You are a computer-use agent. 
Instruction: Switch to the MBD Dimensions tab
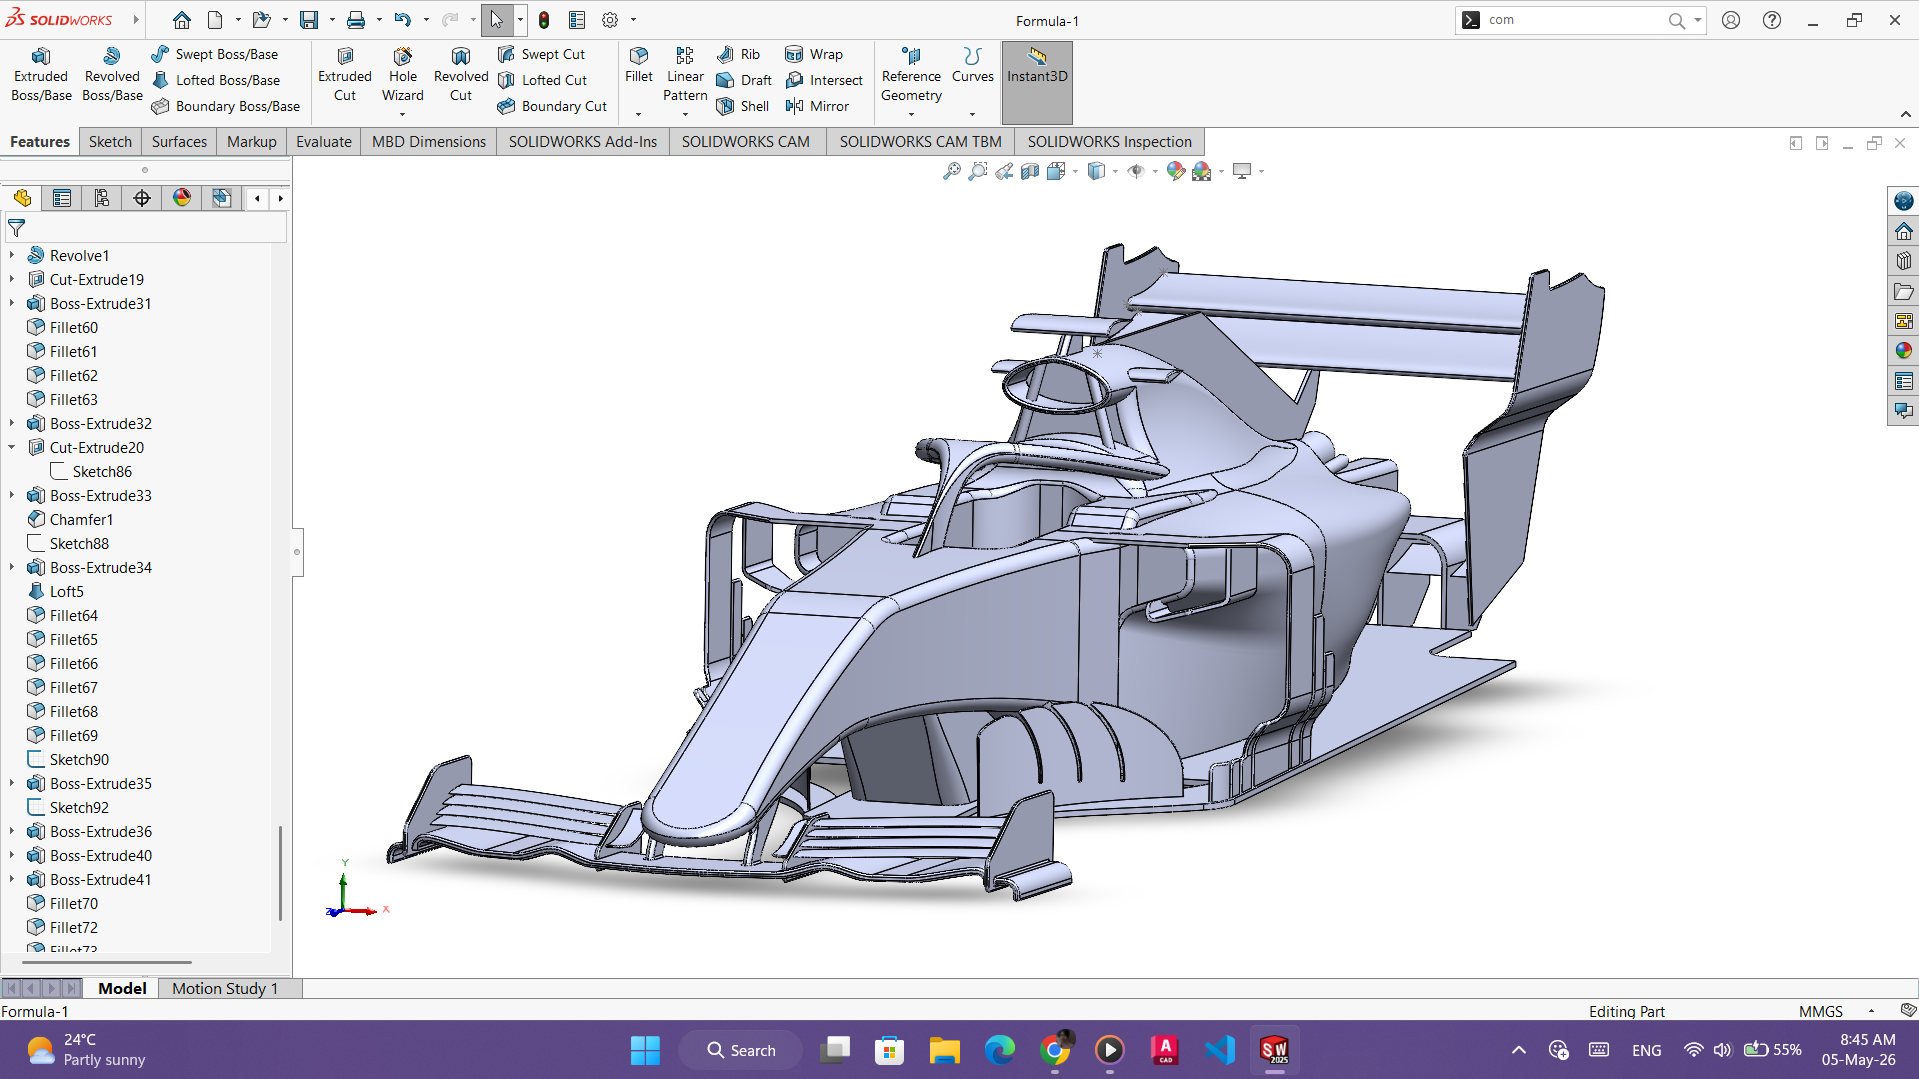pyautogui.click(x=429, y=141)
